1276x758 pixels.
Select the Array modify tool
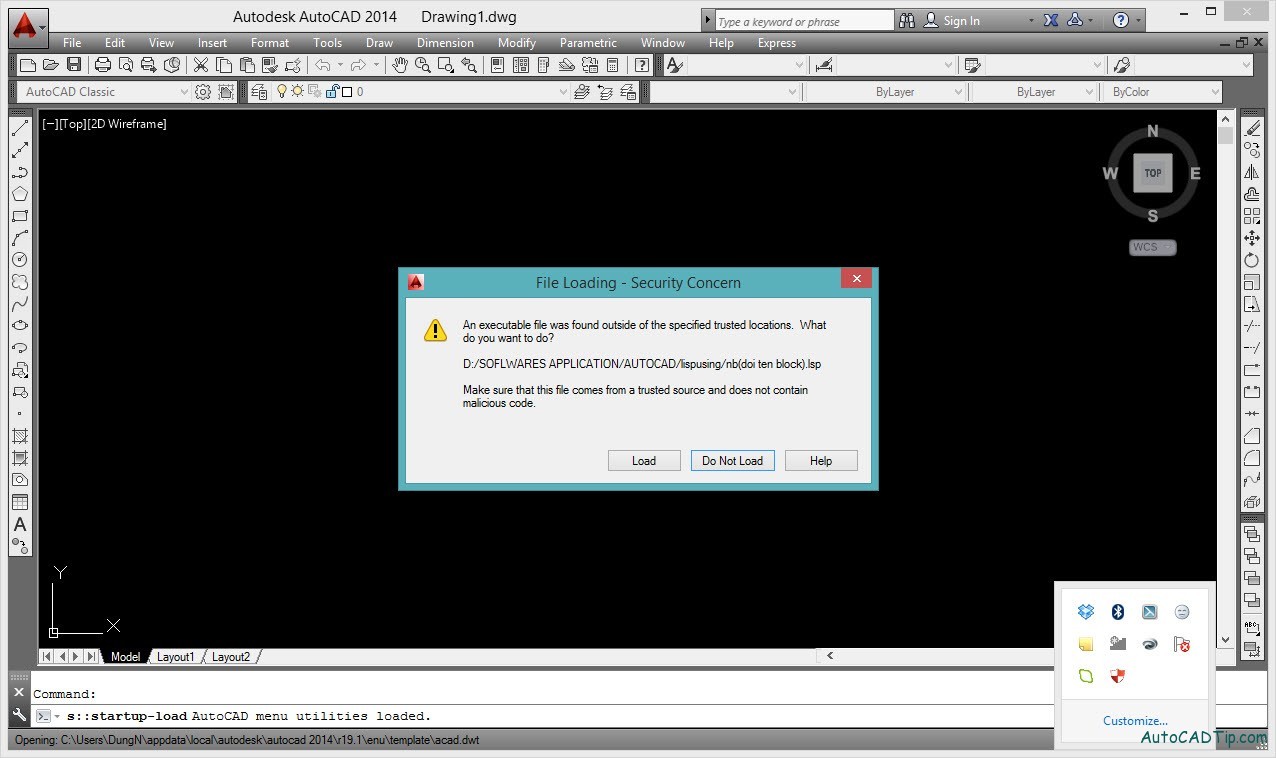click(x=1252, y=216)
